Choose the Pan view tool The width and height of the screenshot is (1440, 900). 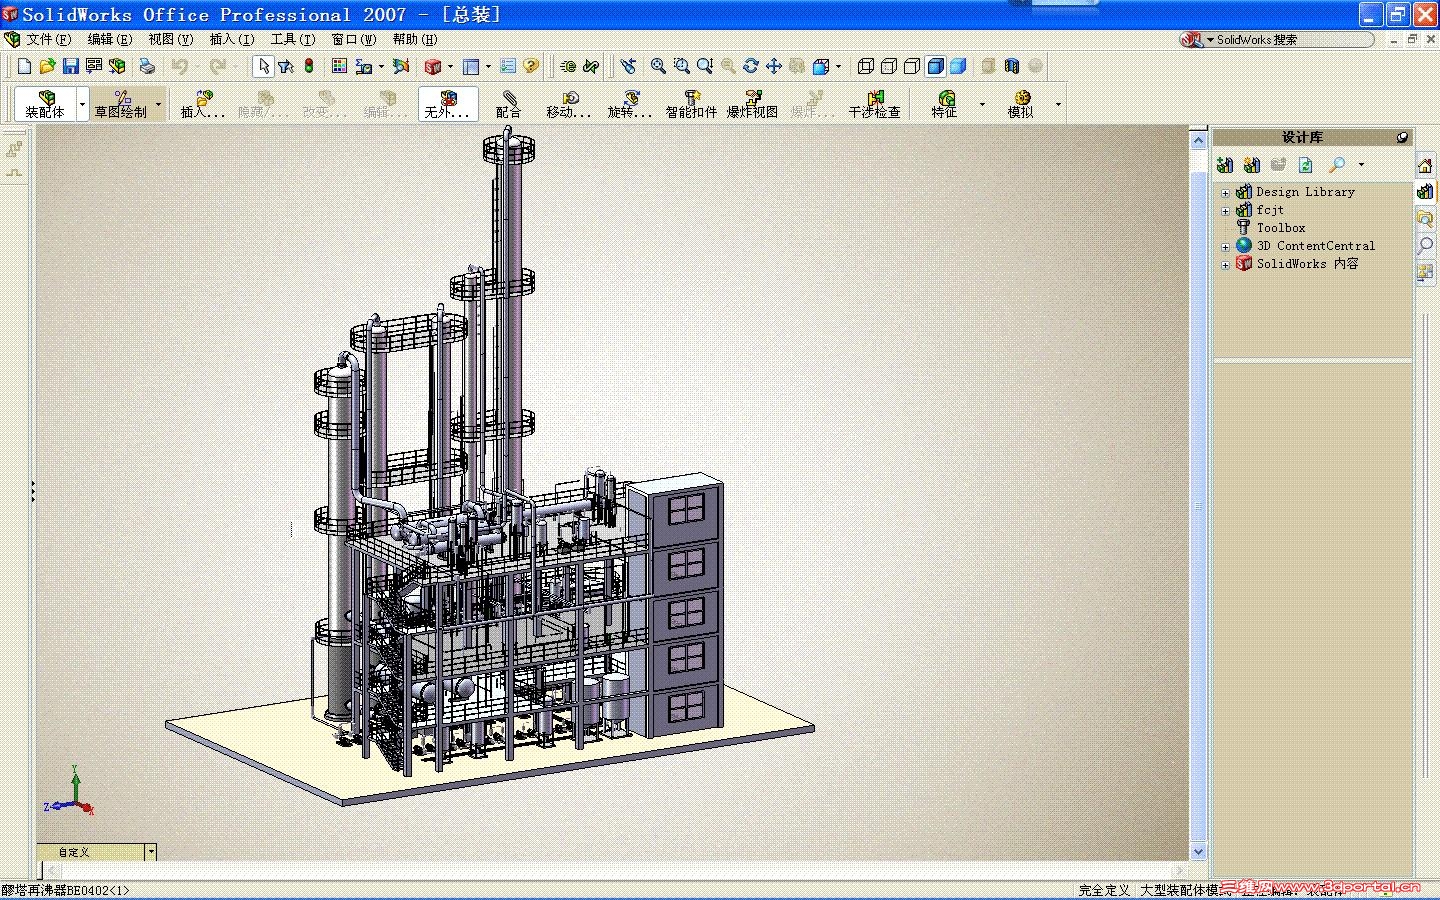[x=774, y=66]
